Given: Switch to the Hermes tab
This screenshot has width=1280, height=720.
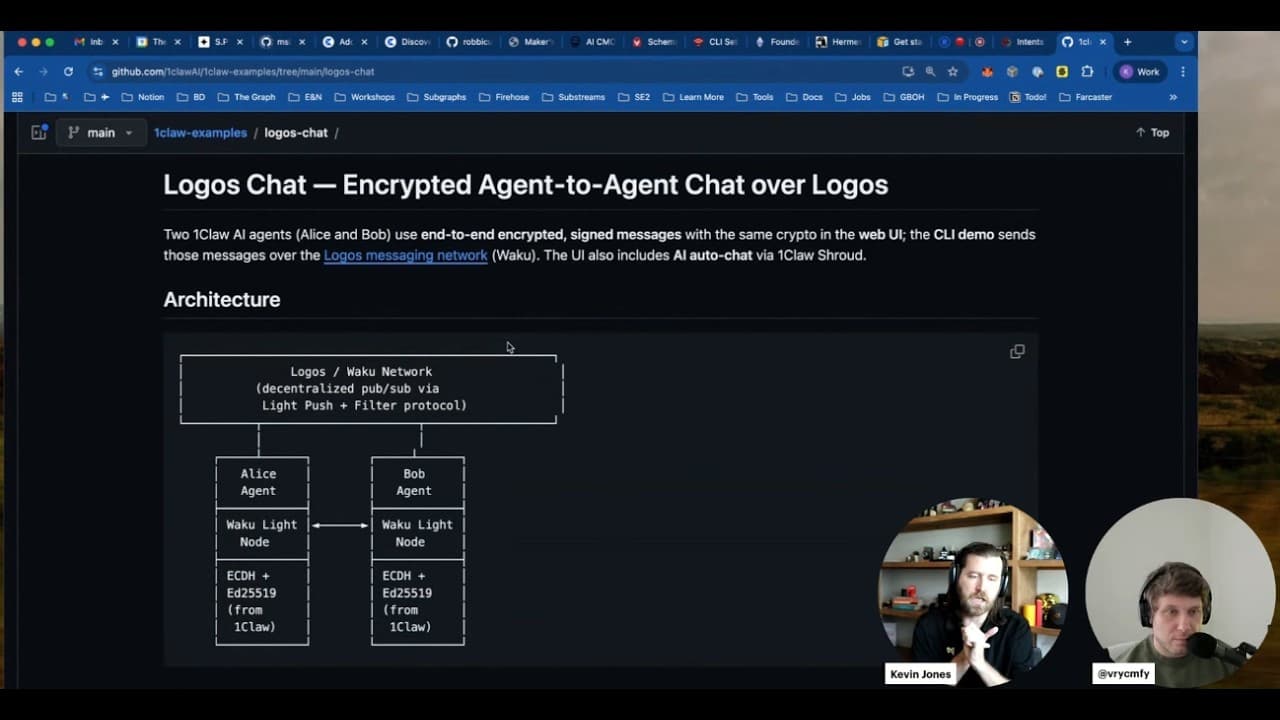Looking at the screenshot, I should pos(838,42).
